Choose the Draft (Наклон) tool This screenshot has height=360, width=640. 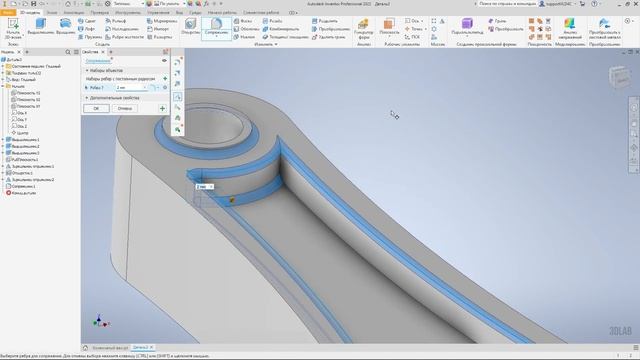tap(244, 37)
